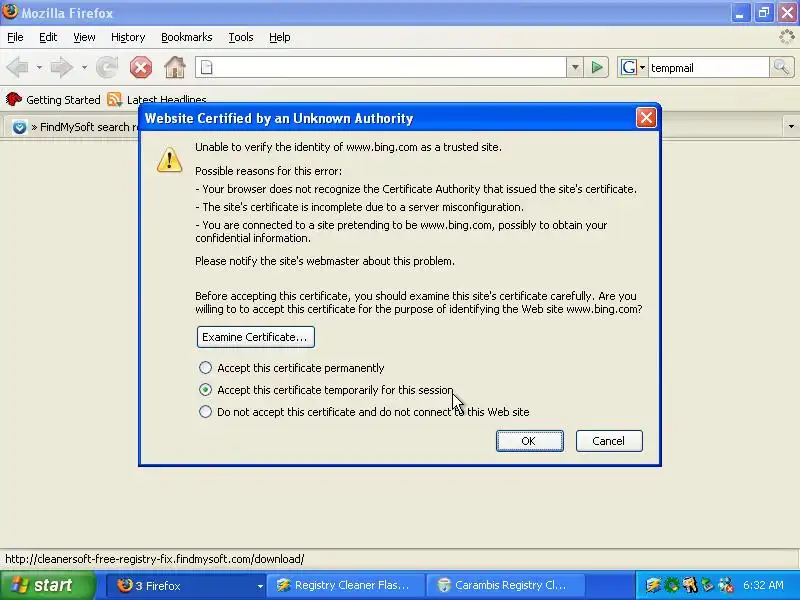Open the Registry Cleaner Flash taskbar item

point(348,585)
